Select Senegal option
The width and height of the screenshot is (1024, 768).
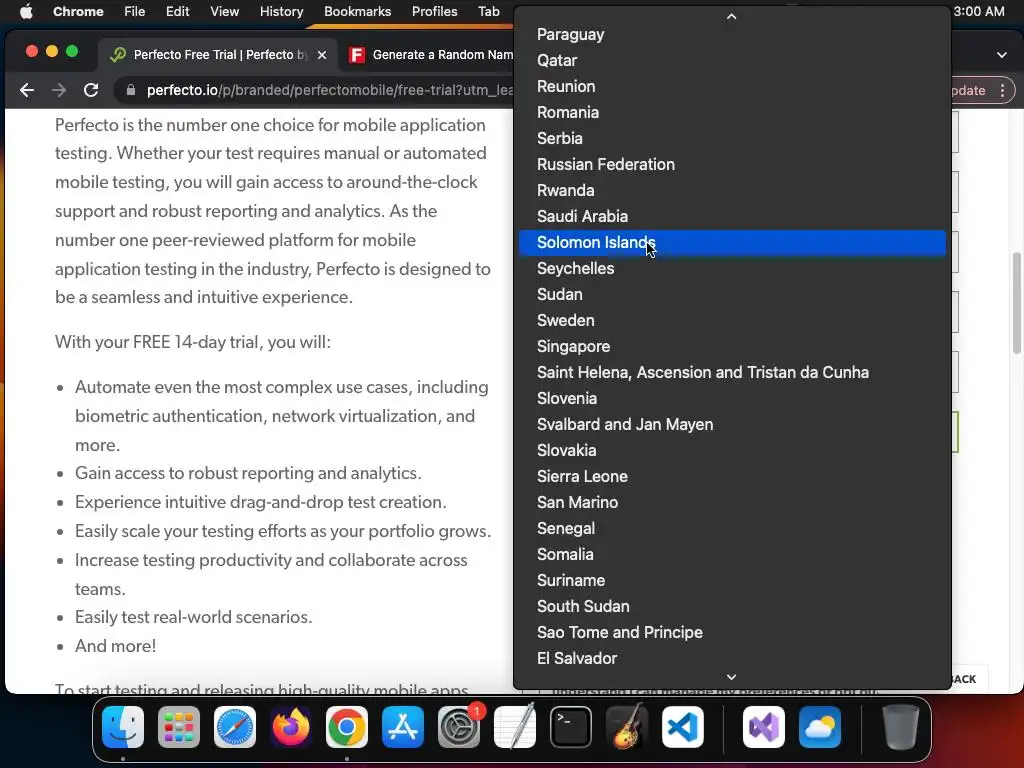click(x=732, y=528)
